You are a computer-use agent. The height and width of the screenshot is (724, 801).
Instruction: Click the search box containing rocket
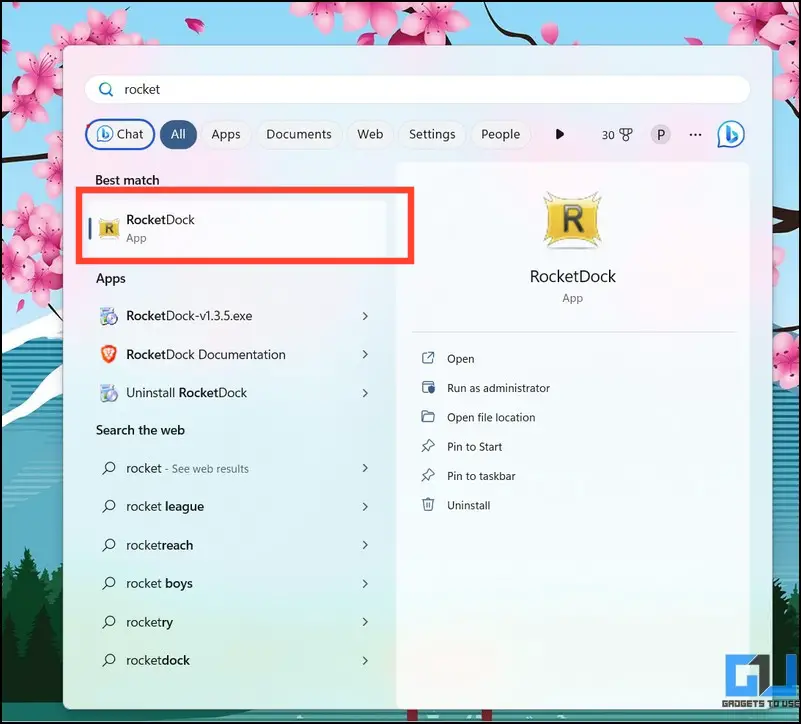pyautogui.click(x=417, y=89)
